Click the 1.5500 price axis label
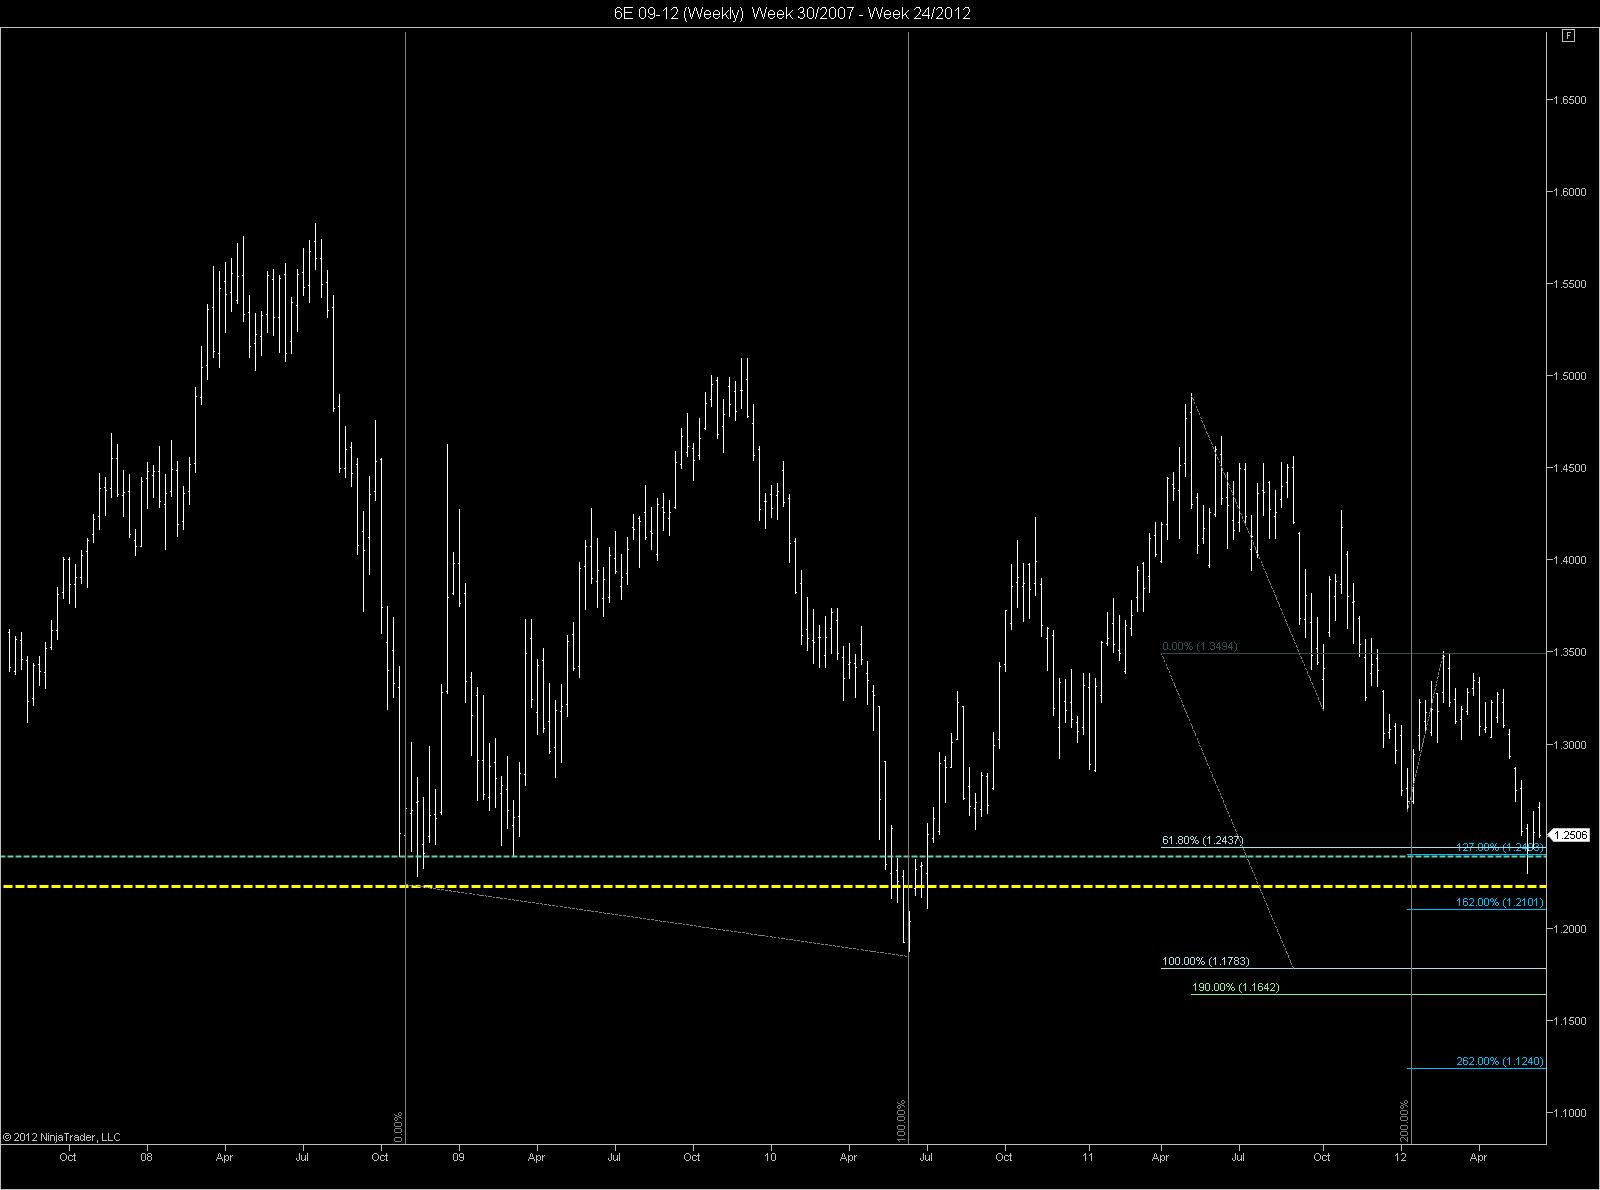Viewport: 1600px width, 1190px height. (1570, 284)
